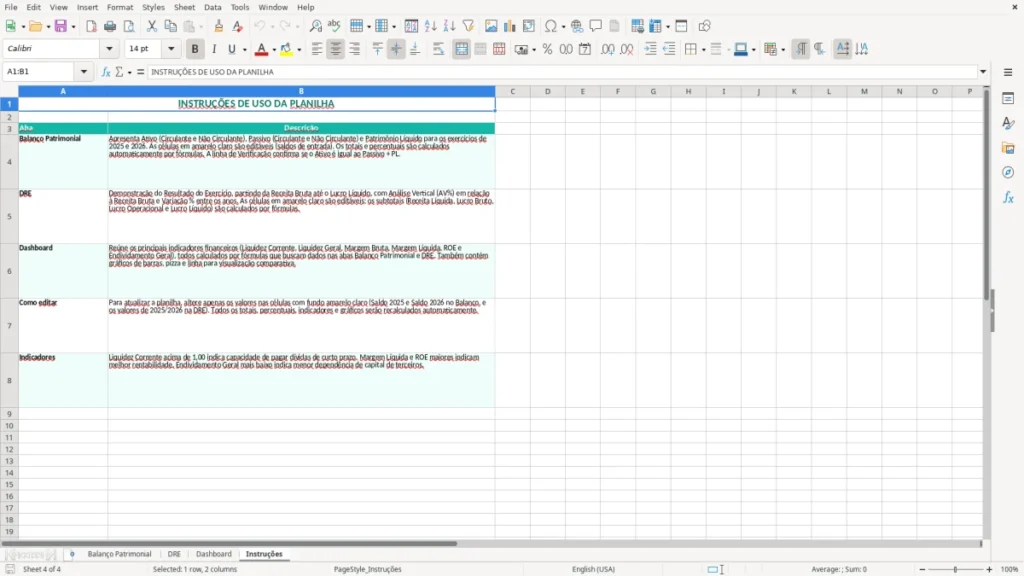Open font color dropdown arrow
Image resolution: width=1024 pixels, height=576 pixels.
coord(274,50)
